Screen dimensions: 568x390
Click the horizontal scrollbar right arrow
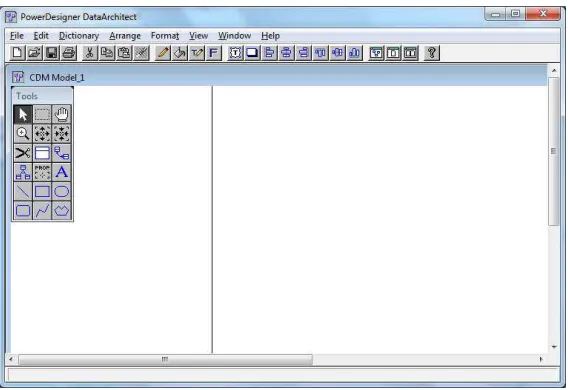pos(541,359)
